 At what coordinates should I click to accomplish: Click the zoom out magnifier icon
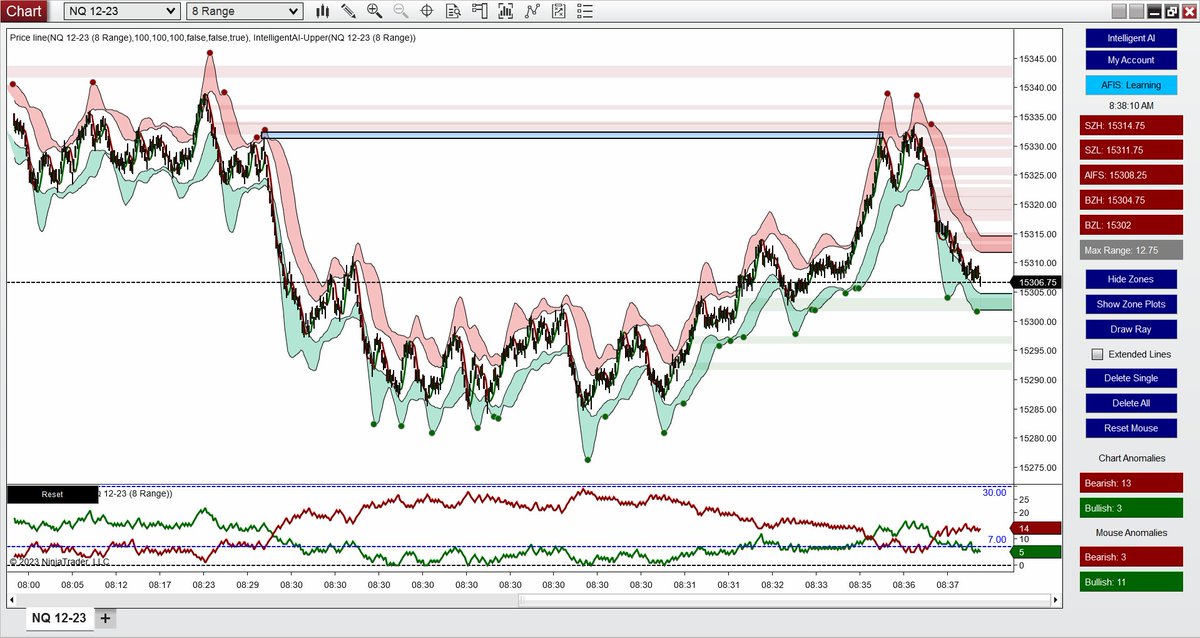pyautogui.click(x=400, y=11)
